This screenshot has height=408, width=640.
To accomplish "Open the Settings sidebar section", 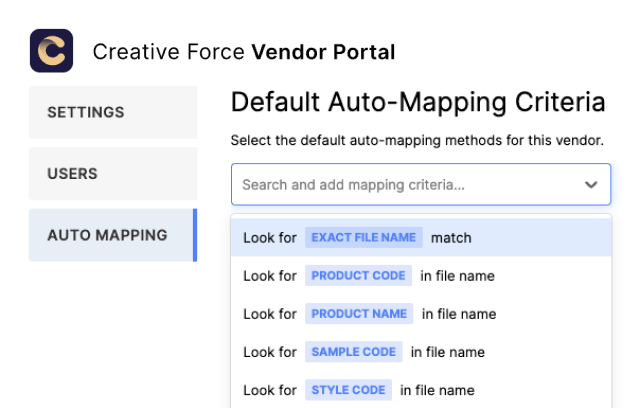I will (113, 112).
